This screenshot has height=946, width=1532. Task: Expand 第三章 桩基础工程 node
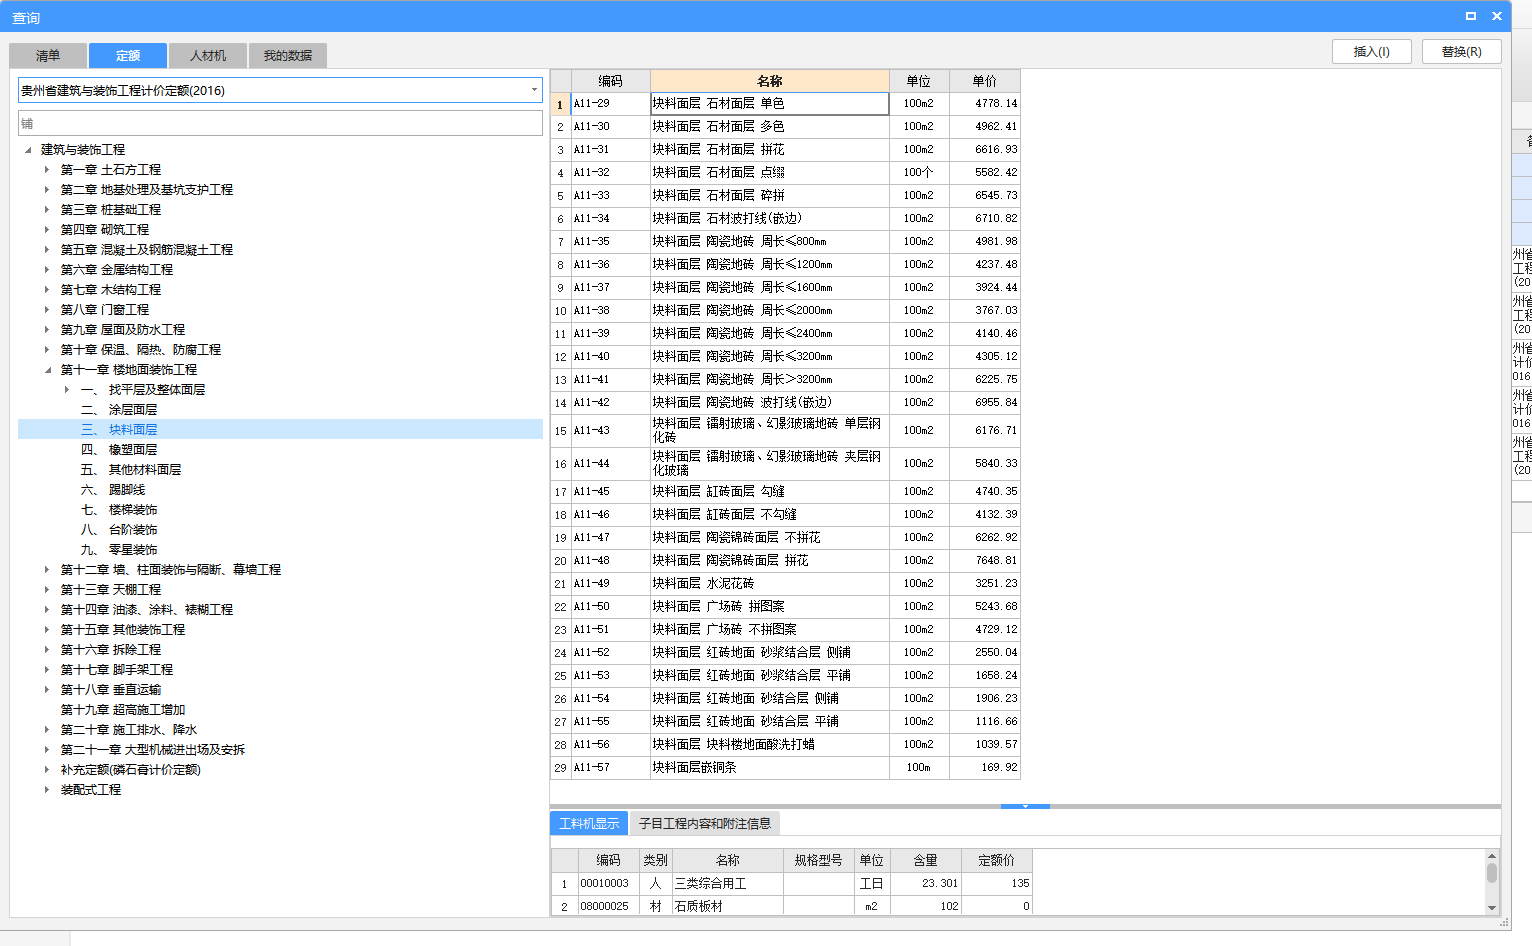coord(47,210)
